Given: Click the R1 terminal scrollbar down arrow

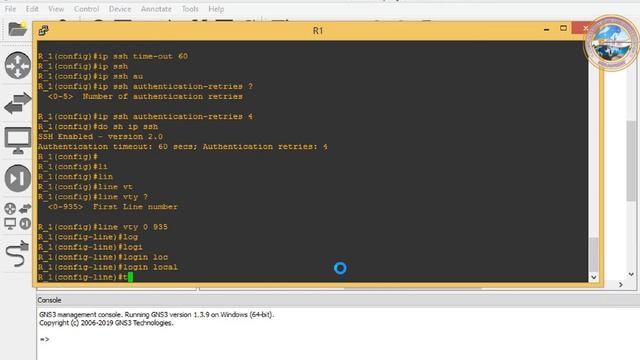Looking at the screenshot, I should coord(594,277).
